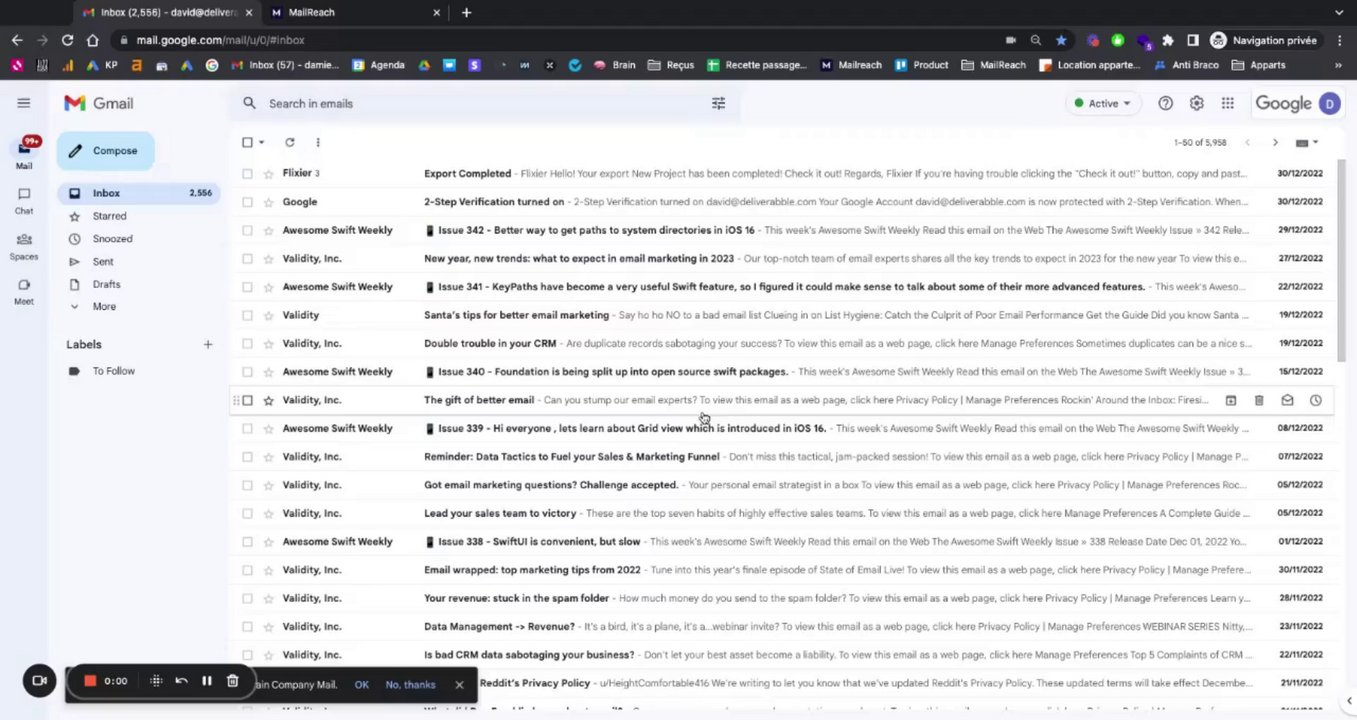Select the Inbox folder
The image size is (1357, 720).
coord(140,193)
